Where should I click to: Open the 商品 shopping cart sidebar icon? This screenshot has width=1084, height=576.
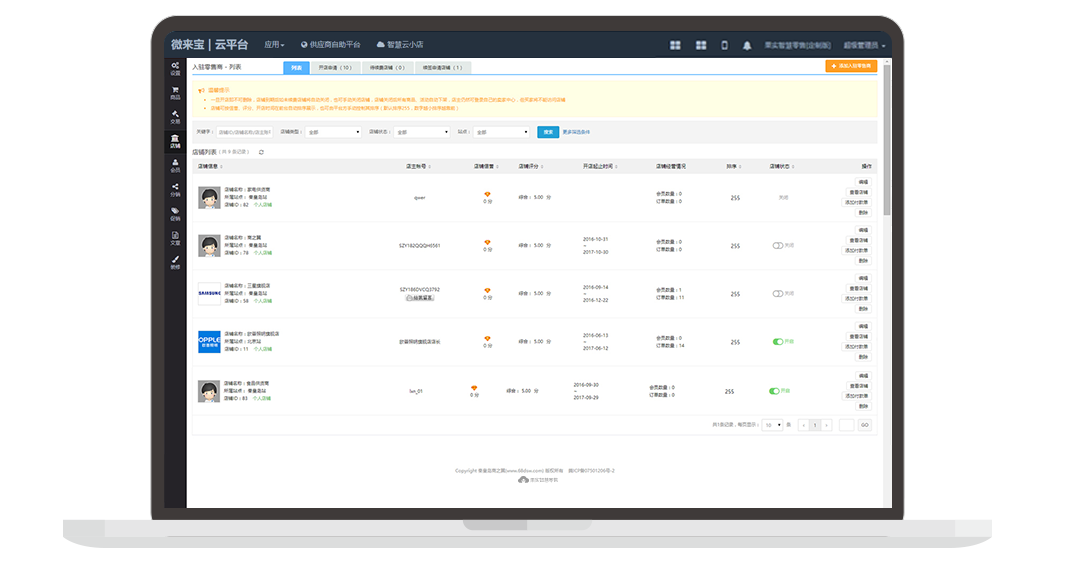click(175, 92)
